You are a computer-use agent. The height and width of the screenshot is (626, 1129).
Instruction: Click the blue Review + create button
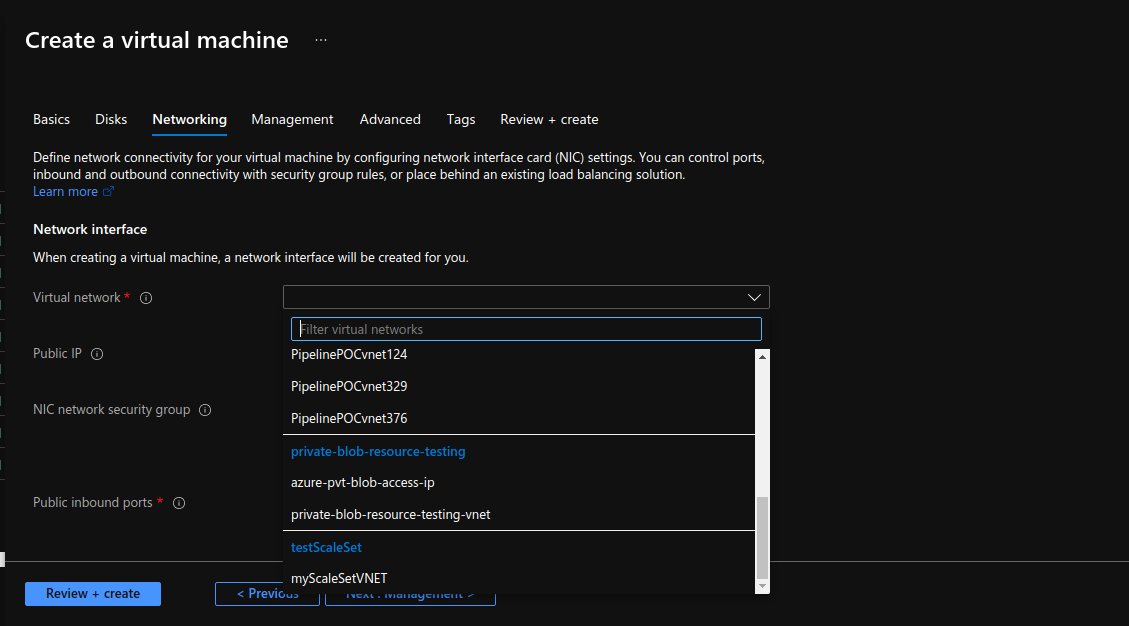coord(93,594)
